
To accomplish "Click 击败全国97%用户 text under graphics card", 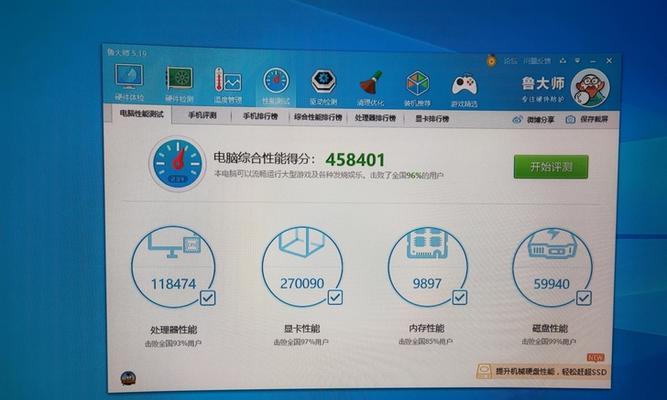I will point(301,342).
